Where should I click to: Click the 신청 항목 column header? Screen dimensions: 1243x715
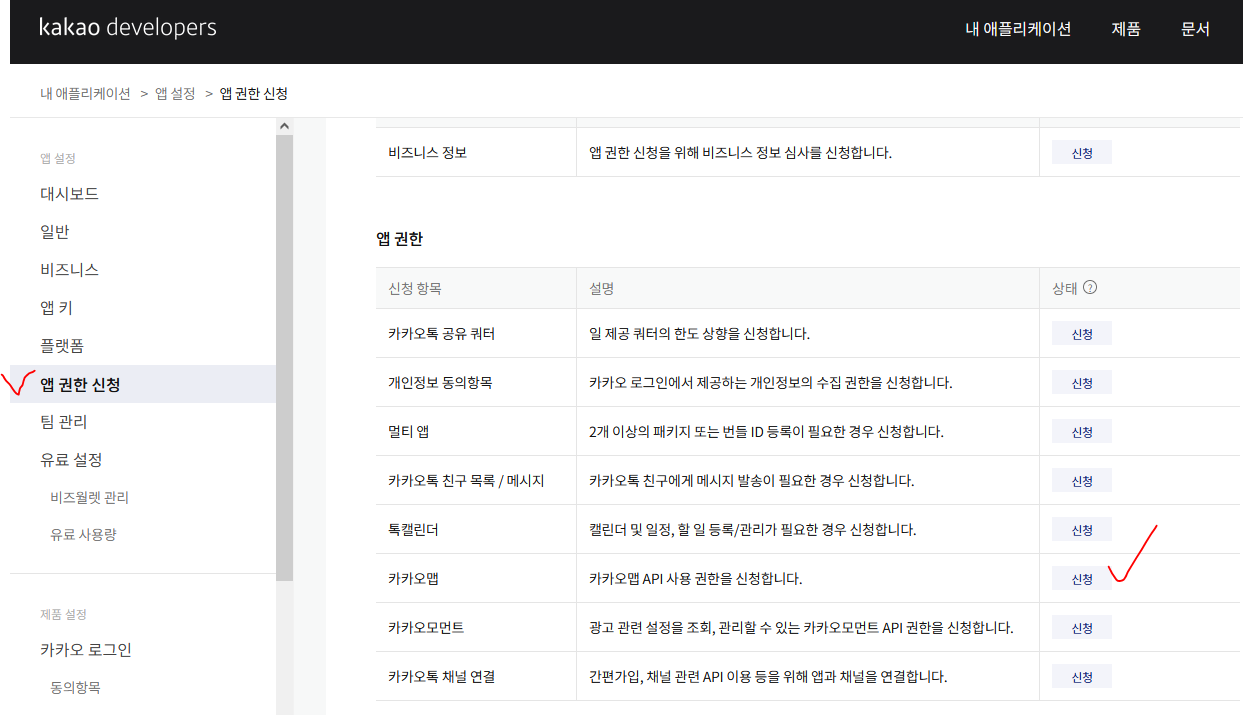pos(414,288)
